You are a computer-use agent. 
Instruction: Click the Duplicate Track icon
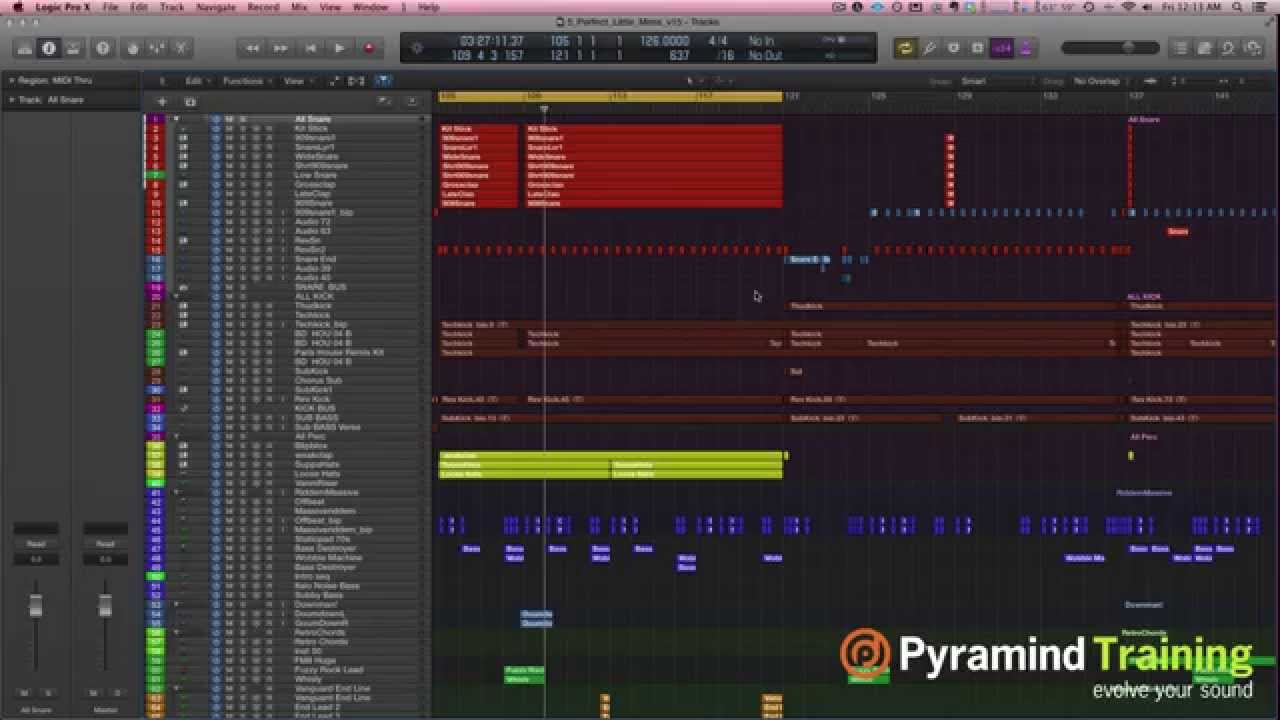tap(190, 102)
